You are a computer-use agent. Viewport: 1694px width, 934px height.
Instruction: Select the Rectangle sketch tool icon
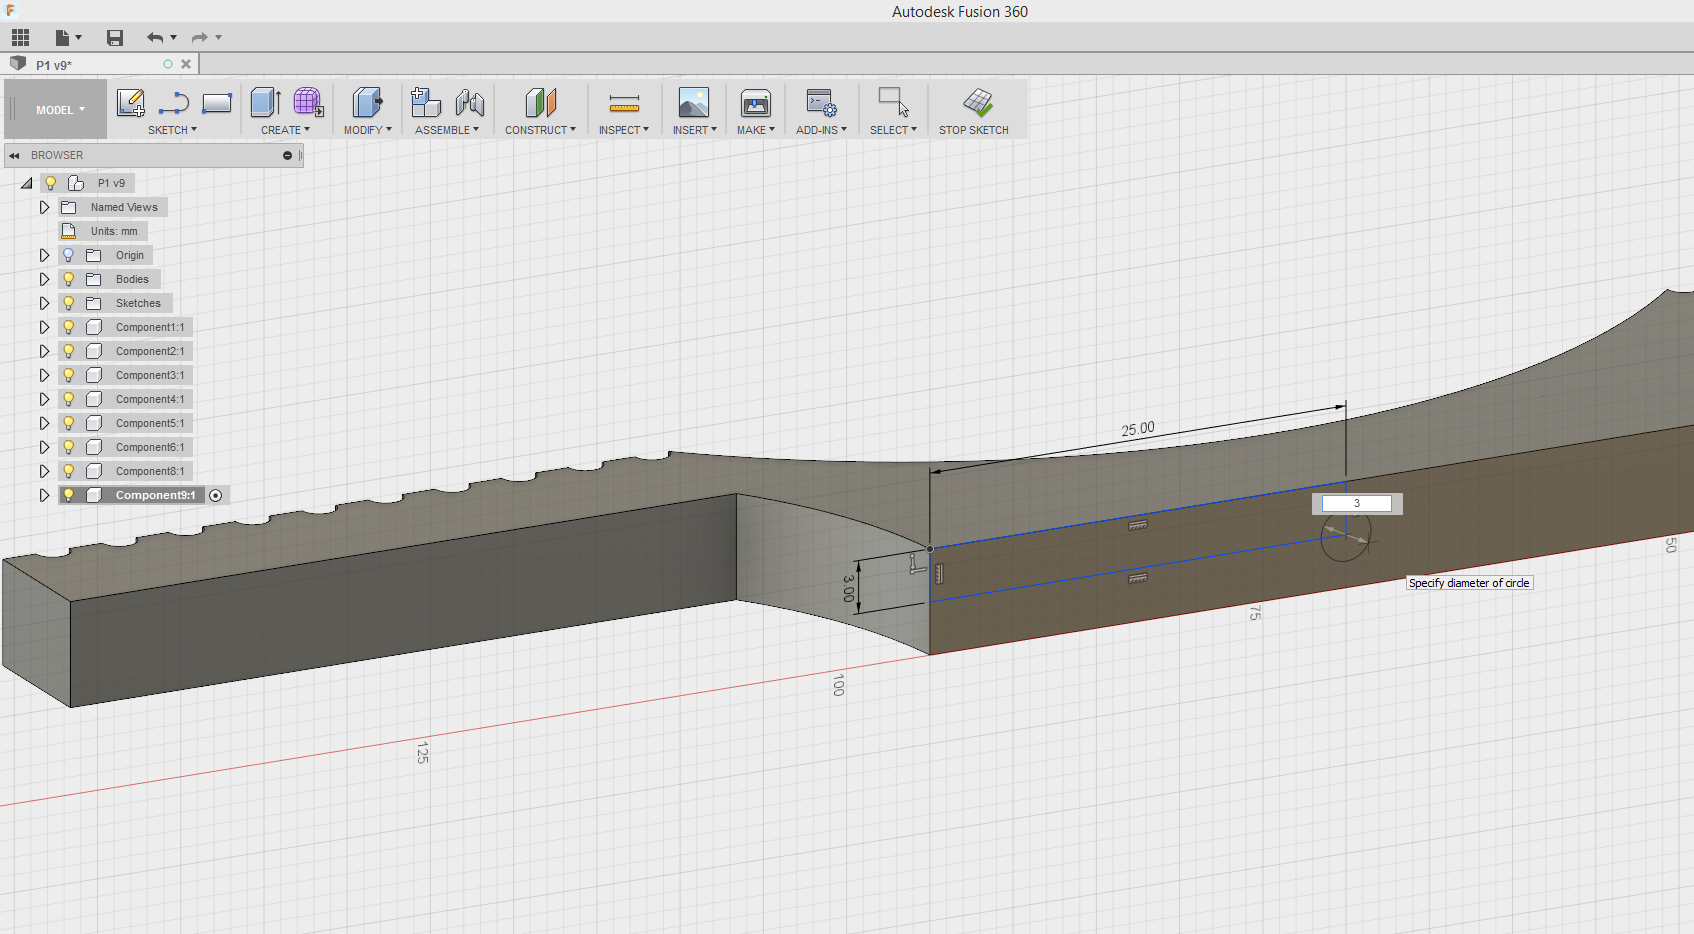pos(217,103)
